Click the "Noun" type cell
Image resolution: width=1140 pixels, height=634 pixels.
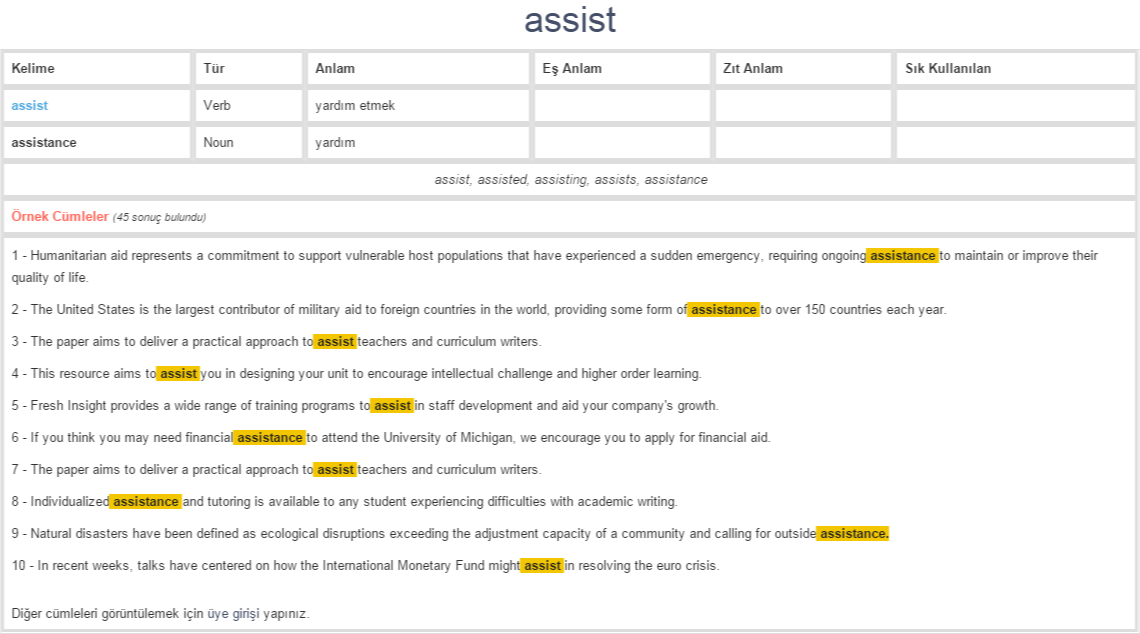218,142
